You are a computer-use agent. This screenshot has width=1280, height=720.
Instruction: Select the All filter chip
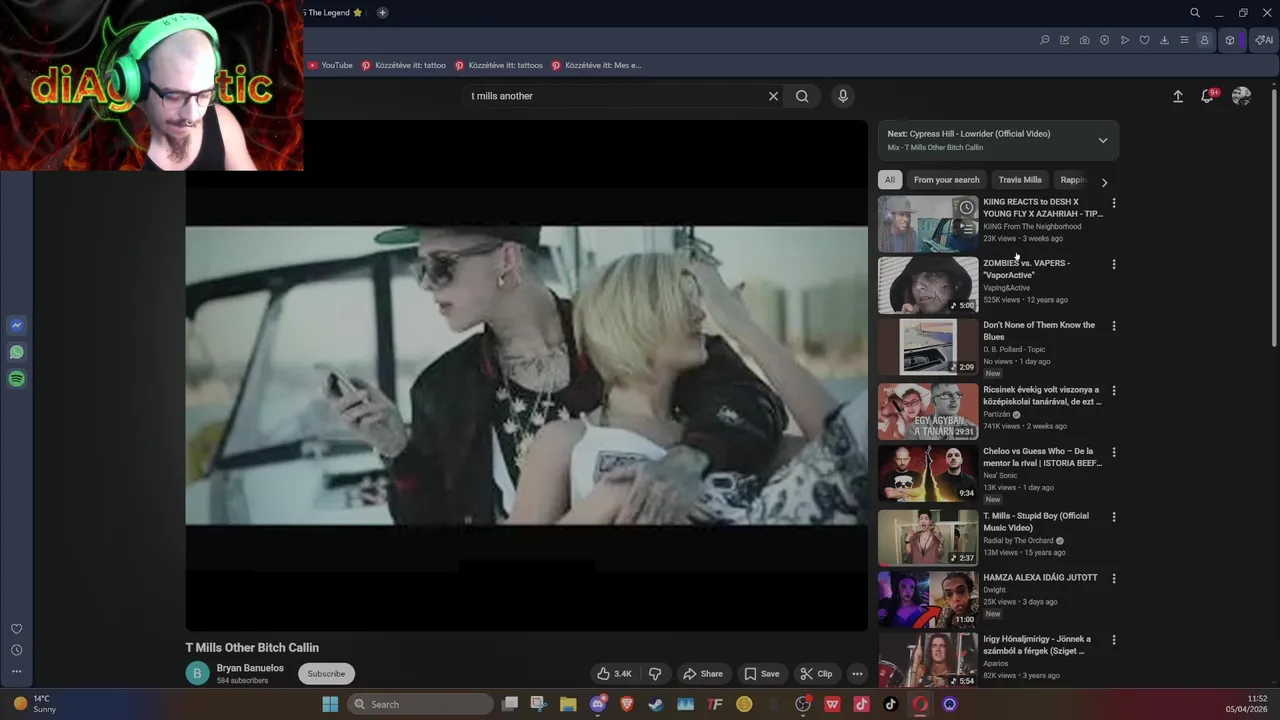889,180
